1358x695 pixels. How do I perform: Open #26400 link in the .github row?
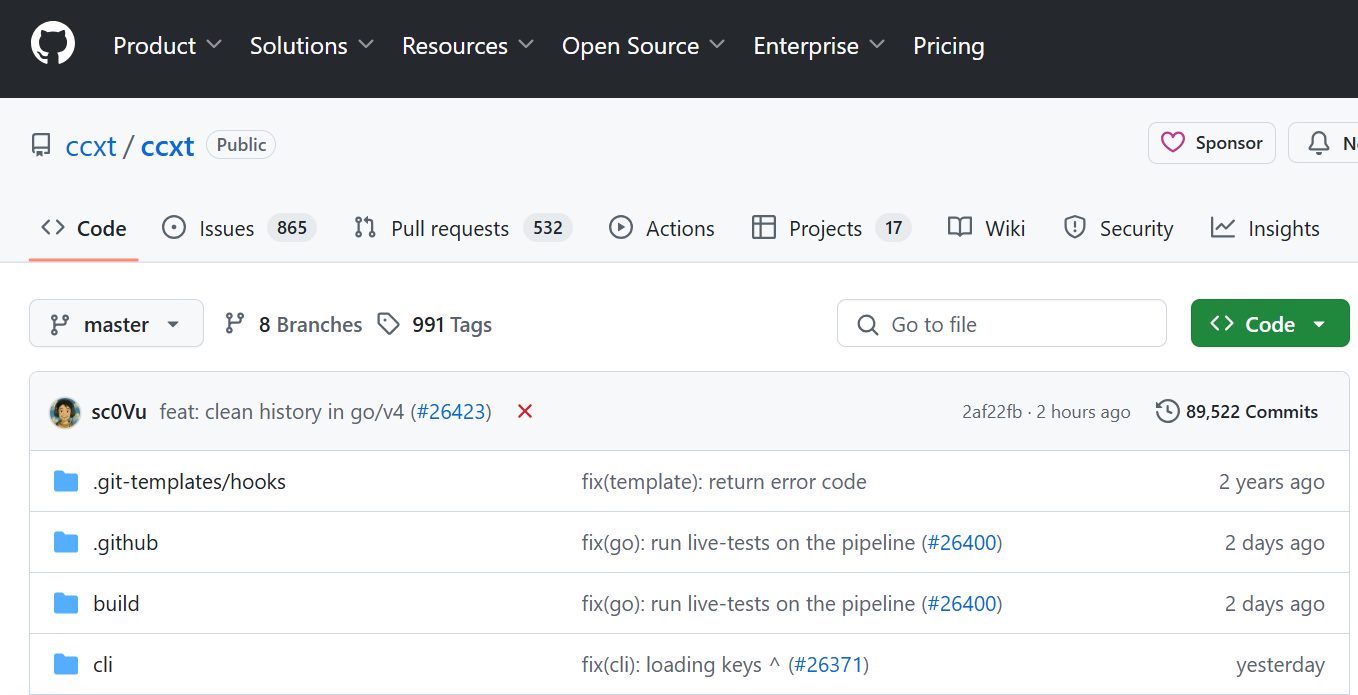pos(961,543)
